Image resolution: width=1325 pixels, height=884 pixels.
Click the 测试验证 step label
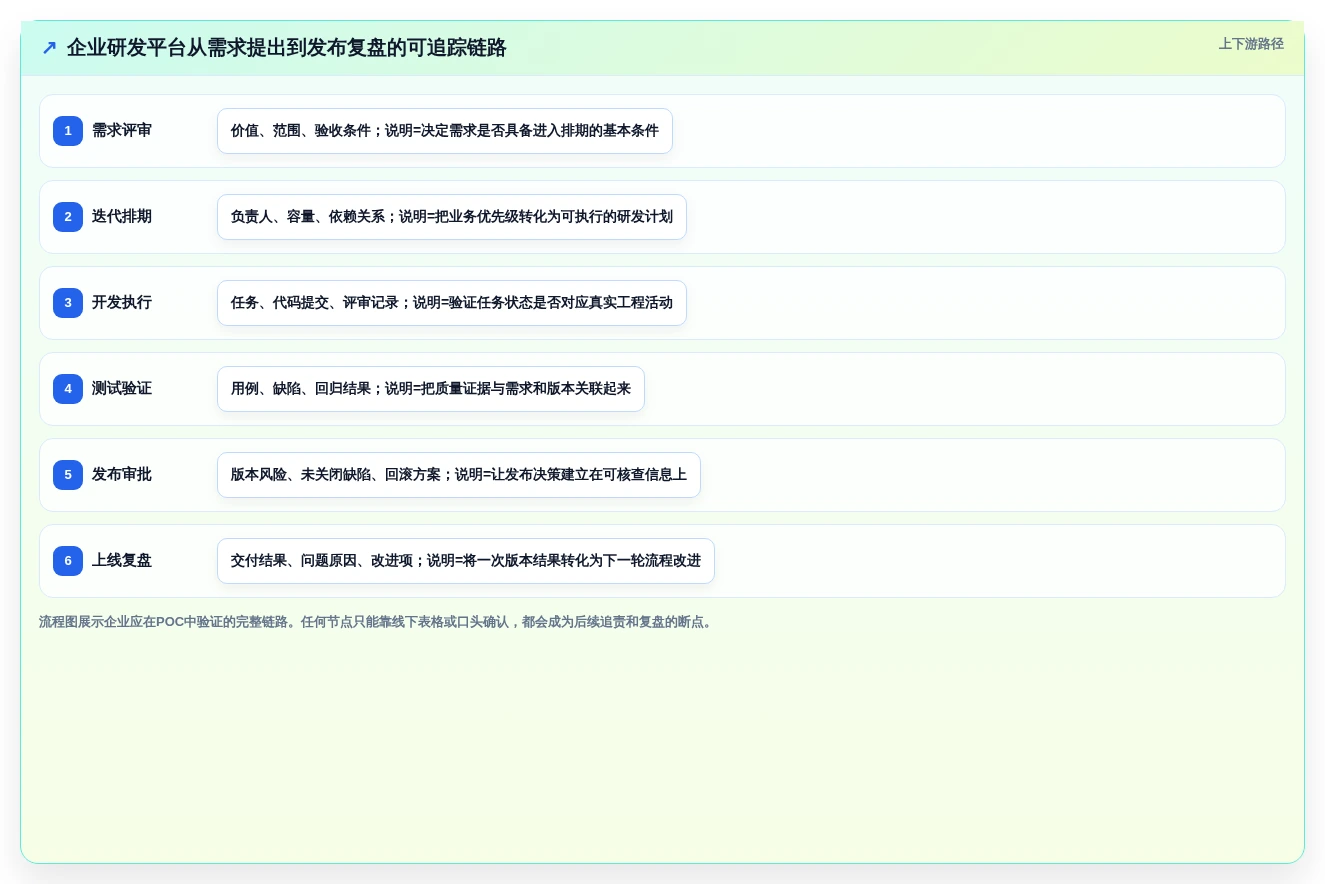(x=122, y=389)
